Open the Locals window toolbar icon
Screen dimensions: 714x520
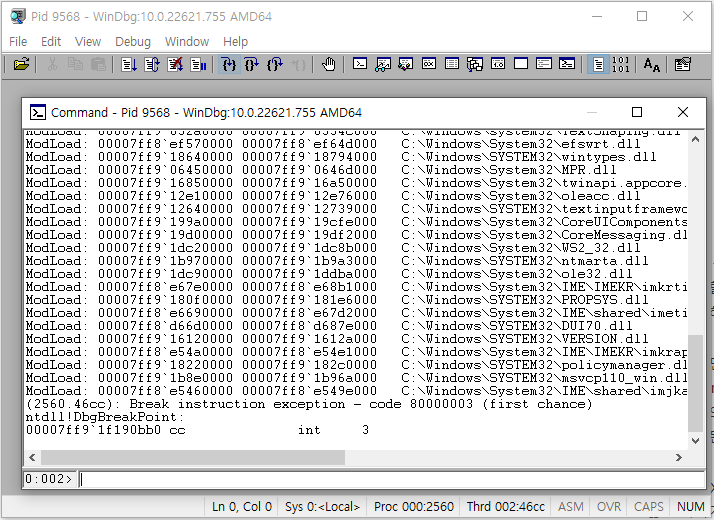click(406, 64)
